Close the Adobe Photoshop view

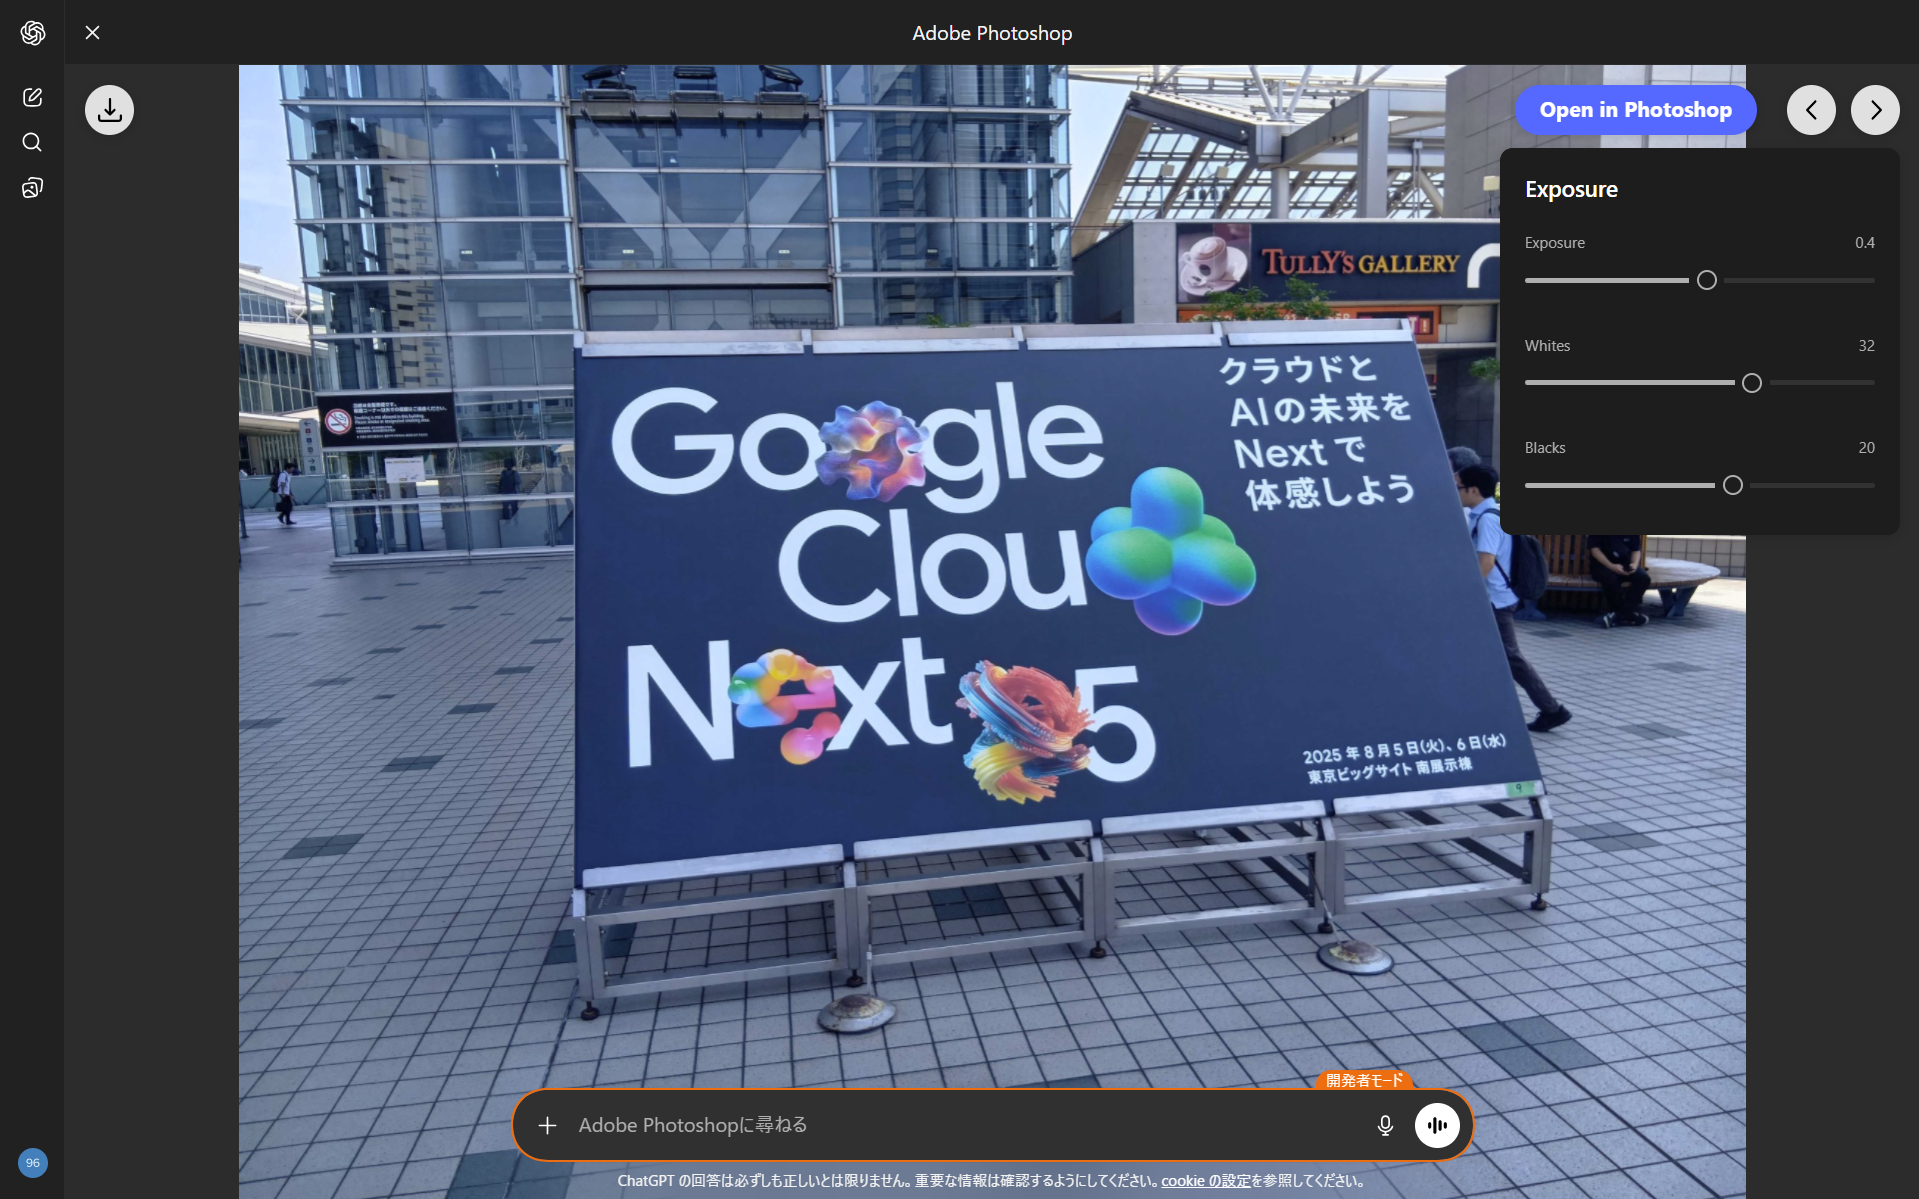point(93,33)
